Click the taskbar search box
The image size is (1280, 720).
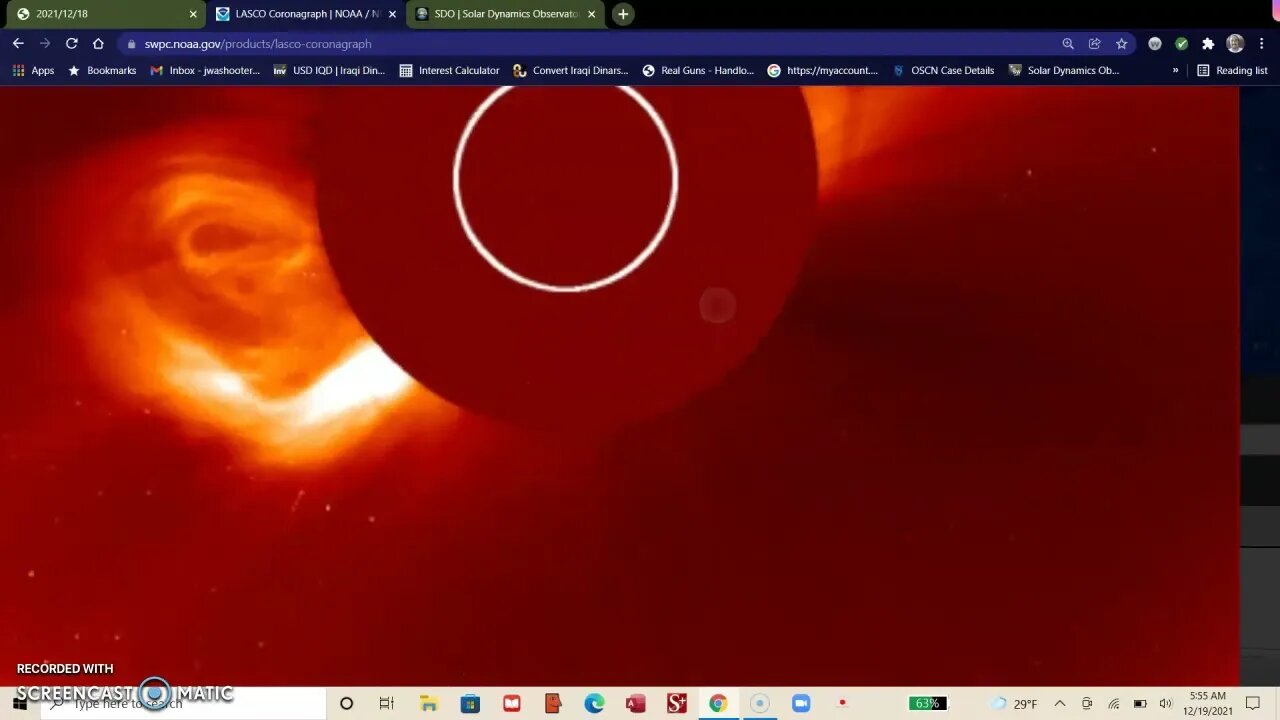pos(183,703)
